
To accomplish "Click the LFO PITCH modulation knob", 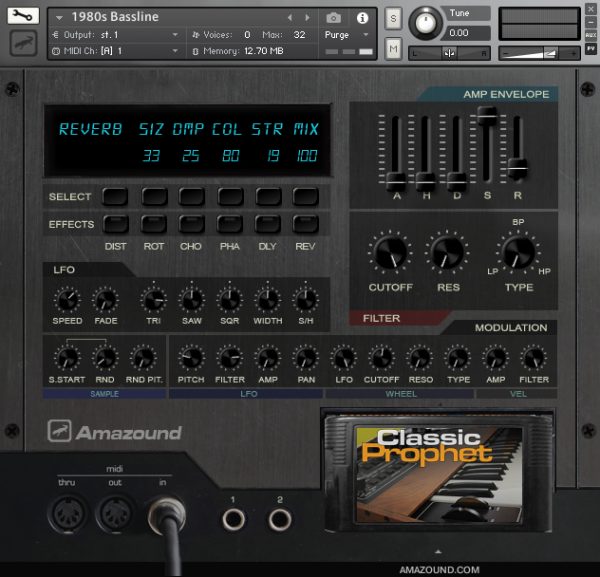I will [x=191, y=358].
